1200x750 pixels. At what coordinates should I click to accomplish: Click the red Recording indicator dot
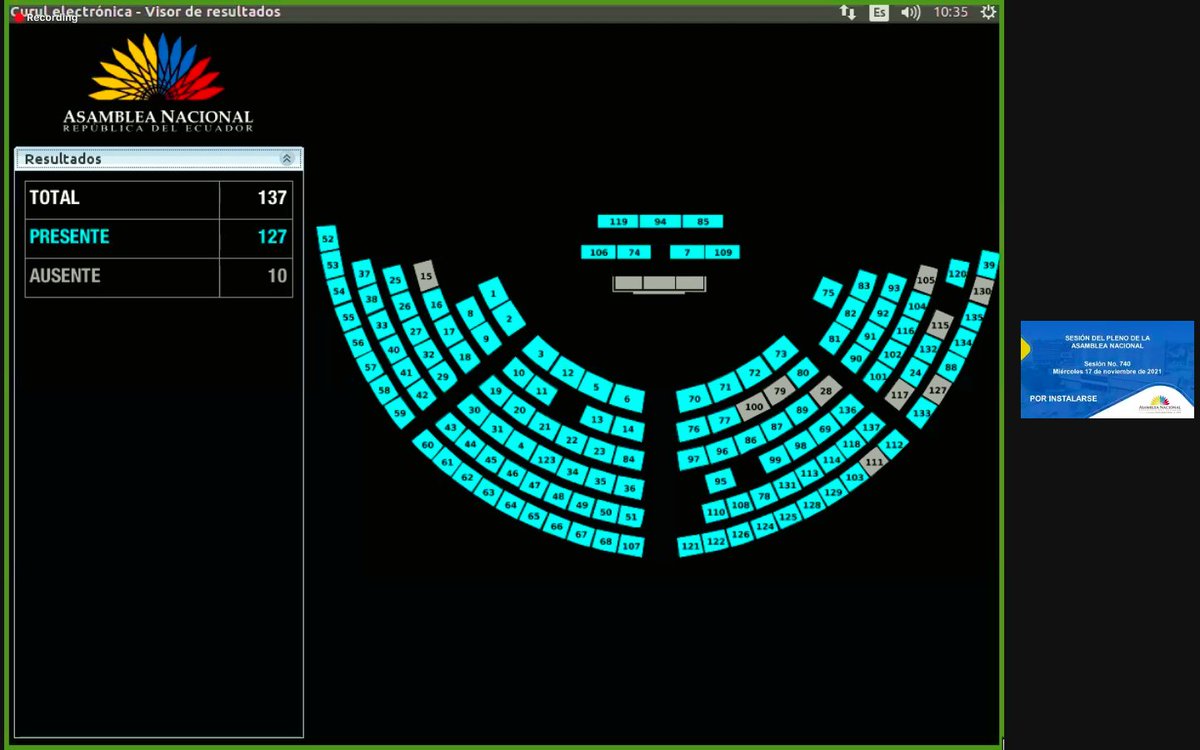coord(19,17)
